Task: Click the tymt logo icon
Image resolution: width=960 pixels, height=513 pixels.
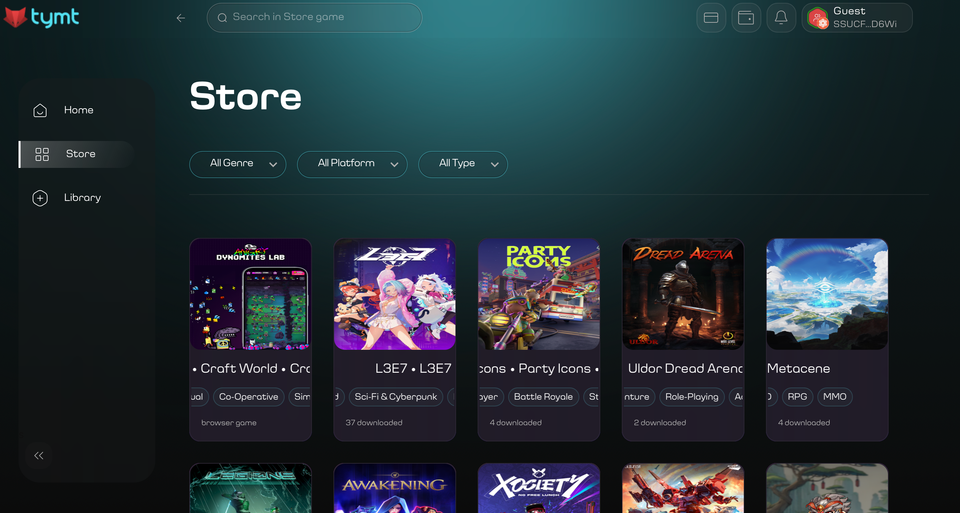Action: click(16, 17)
